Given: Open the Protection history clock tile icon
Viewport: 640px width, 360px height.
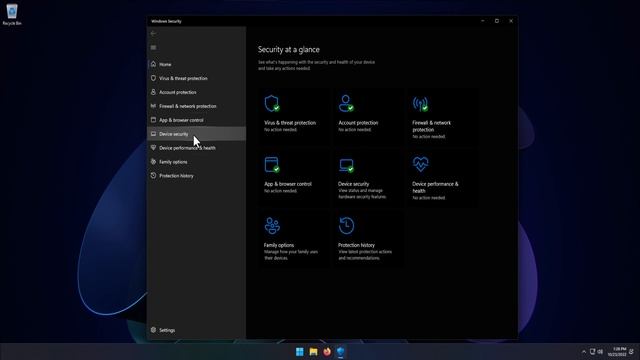Looking at the screenshot, I should [346, 226].
